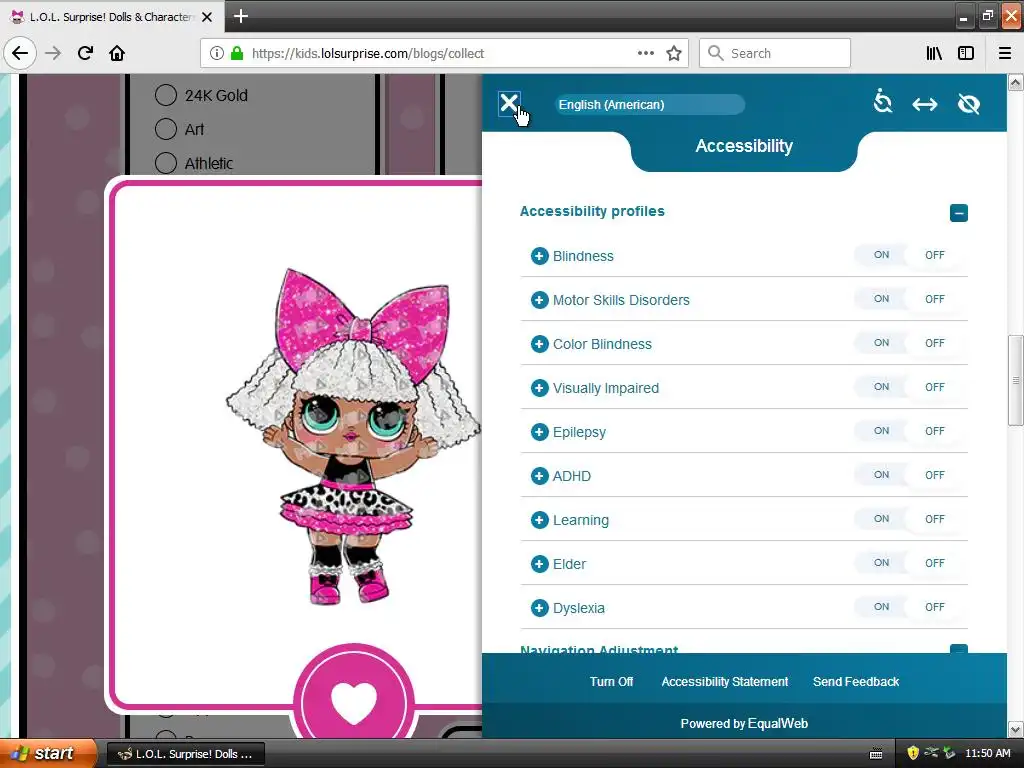The height and width of the screenshot is (768, 1024).
Task: Set the Epilepsy profile to OFF
Action: [x=935, y=430]
